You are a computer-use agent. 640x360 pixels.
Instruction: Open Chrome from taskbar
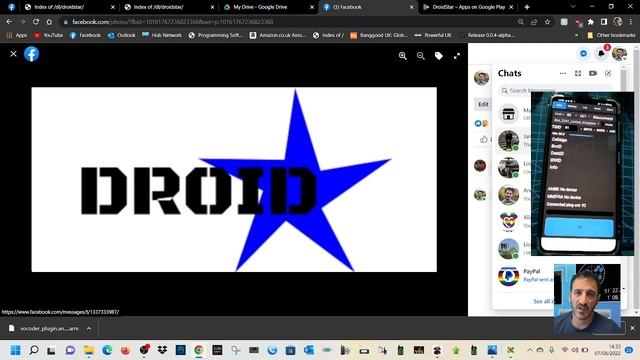pos(199,350)
